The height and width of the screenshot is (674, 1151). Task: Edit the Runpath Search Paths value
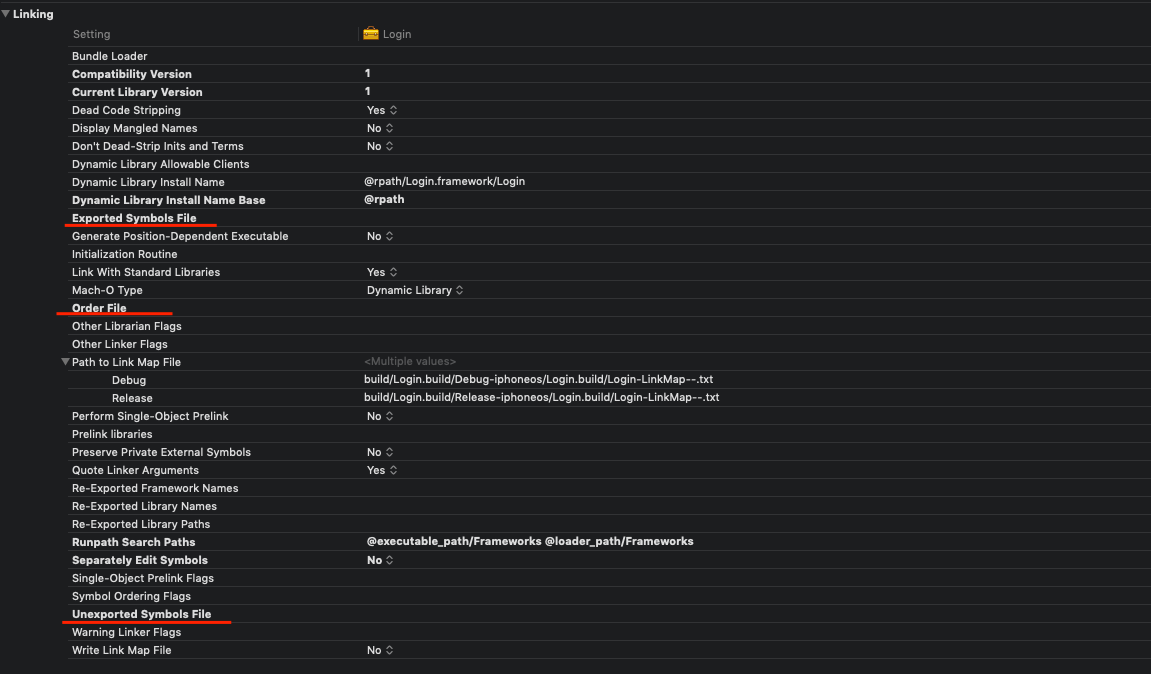click(x=529, y=542)
